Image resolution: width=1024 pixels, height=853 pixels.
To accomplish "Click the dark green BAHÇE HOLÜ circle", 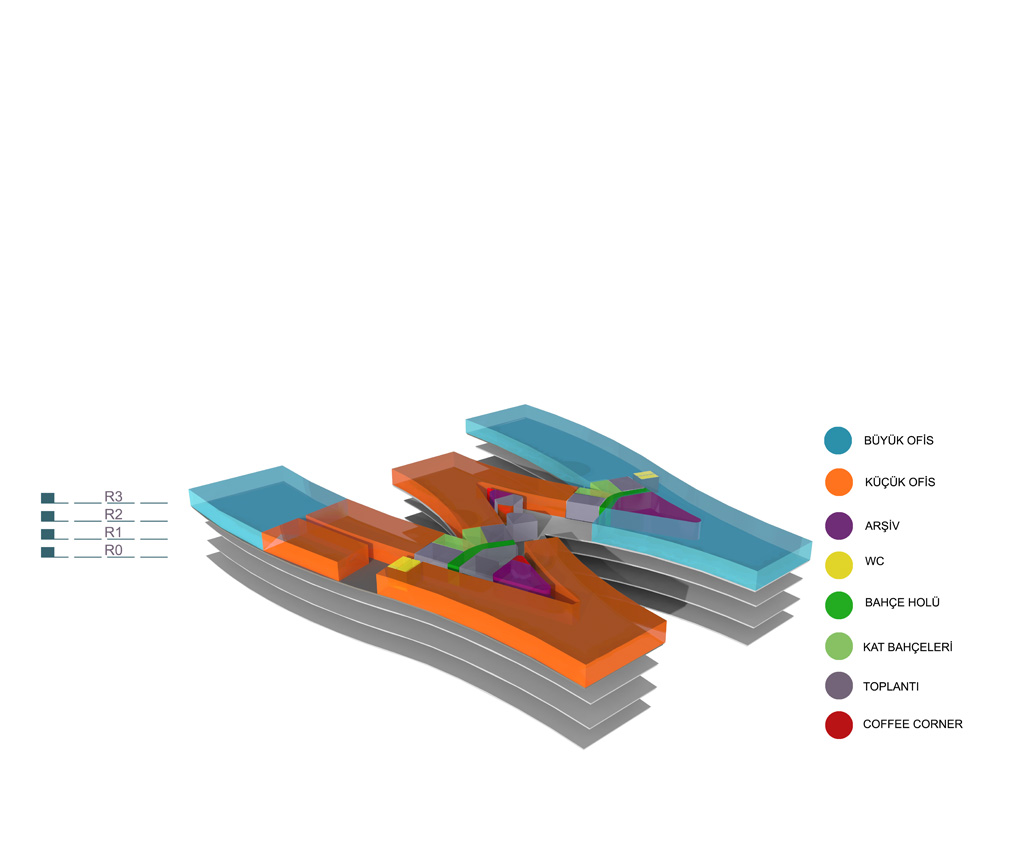I will 839,605.
